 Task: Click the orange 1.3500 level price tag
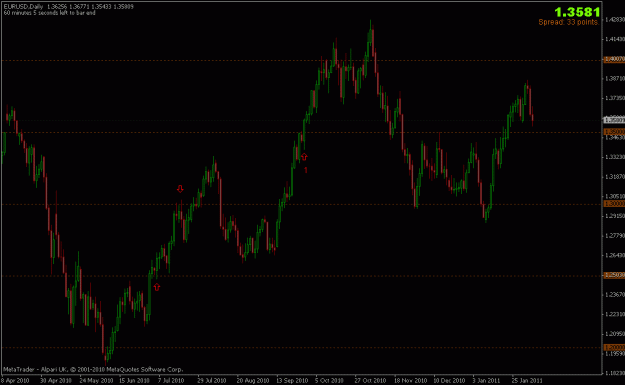click(x=614, y=132)
